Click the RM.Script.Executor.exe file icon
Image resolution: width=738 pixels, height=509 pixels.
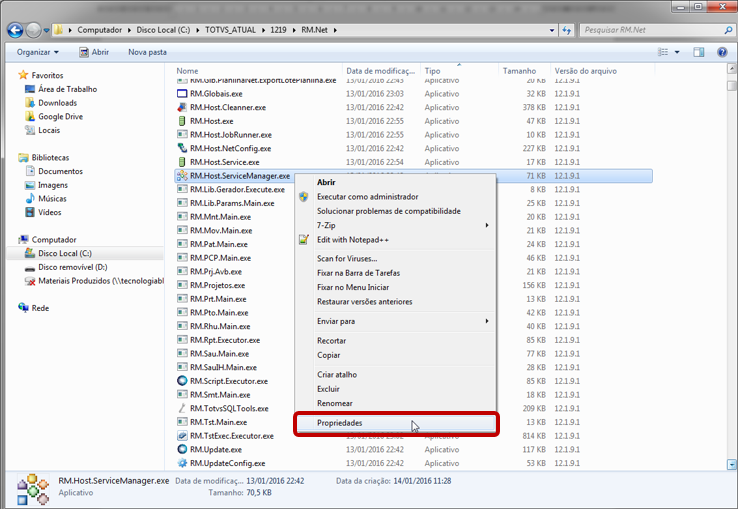coord(182,381)
